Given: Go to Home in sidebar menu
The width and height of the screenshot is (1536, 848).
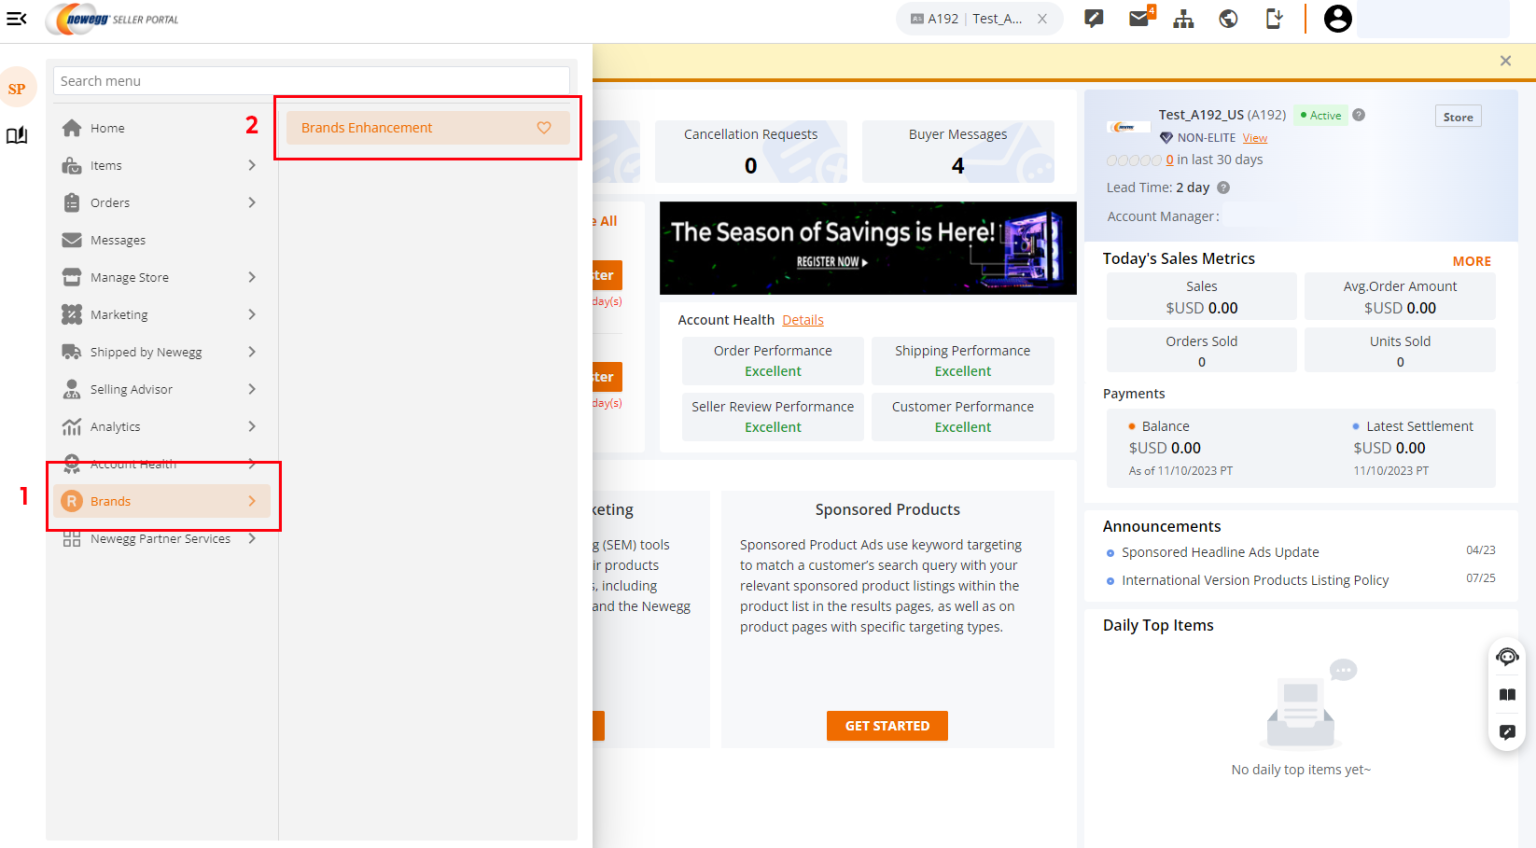Looking at the screenshot, I should point(107,128).
